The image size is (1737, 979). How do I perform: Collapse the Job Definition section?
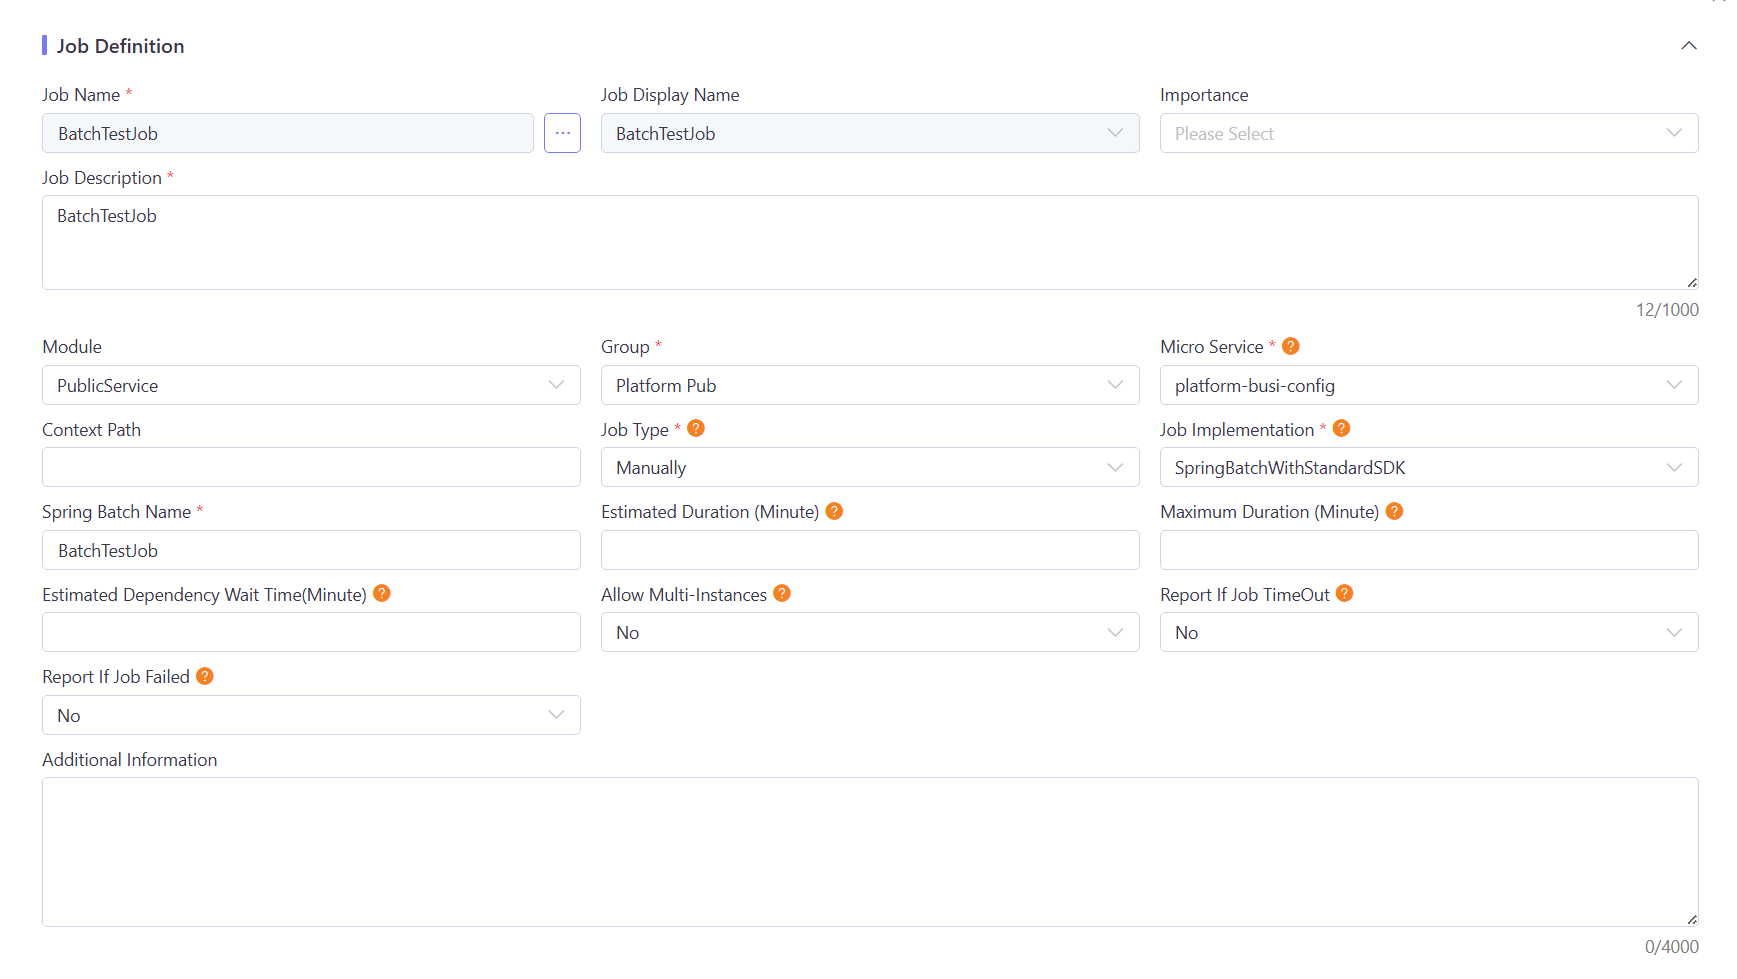1688,46
